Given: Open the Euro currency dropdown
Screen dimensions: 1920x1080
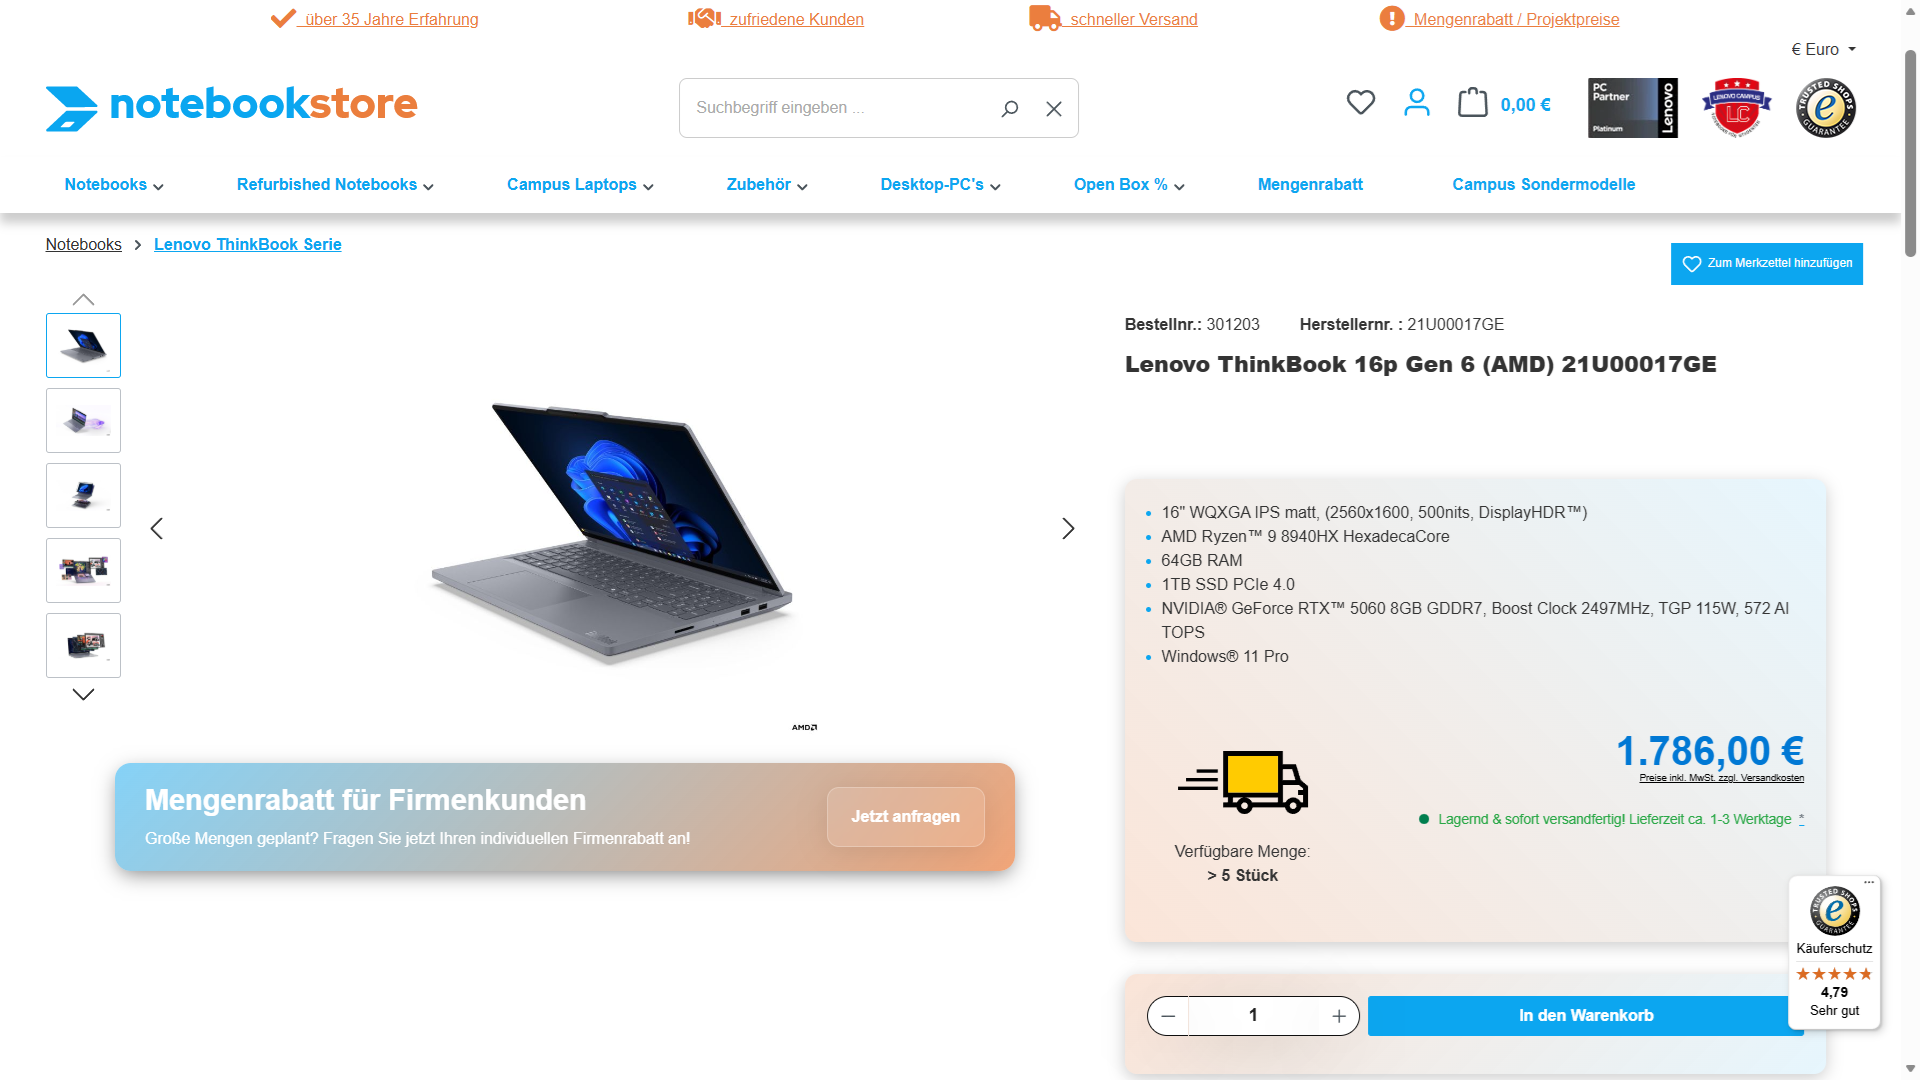Looking at the screenshot, I should (1823, 49).
